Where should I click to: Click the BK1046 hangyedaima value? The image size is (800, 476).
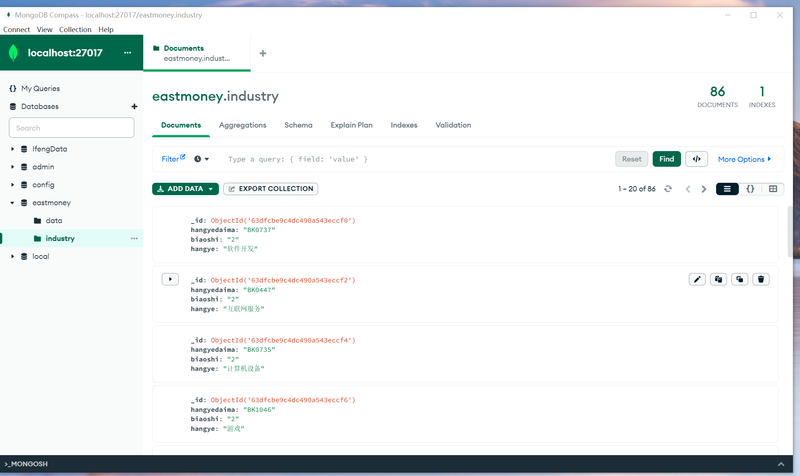[x=259, y=410]
